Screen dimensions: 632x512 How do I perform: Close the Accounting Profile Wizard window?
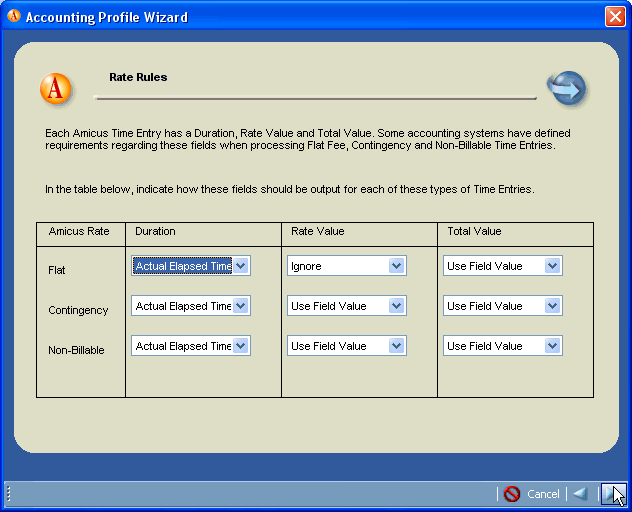[x=615, y=17]
